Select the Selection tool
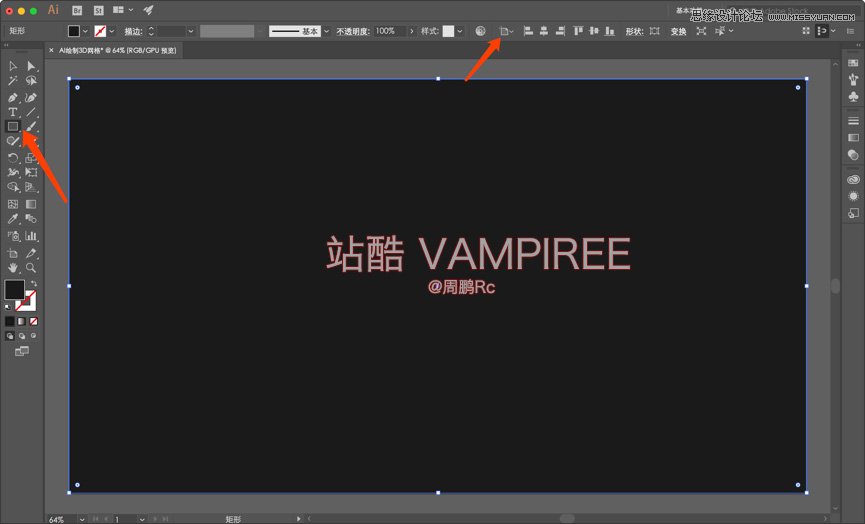This screenshot has width=865, height=524. [13, 66]
